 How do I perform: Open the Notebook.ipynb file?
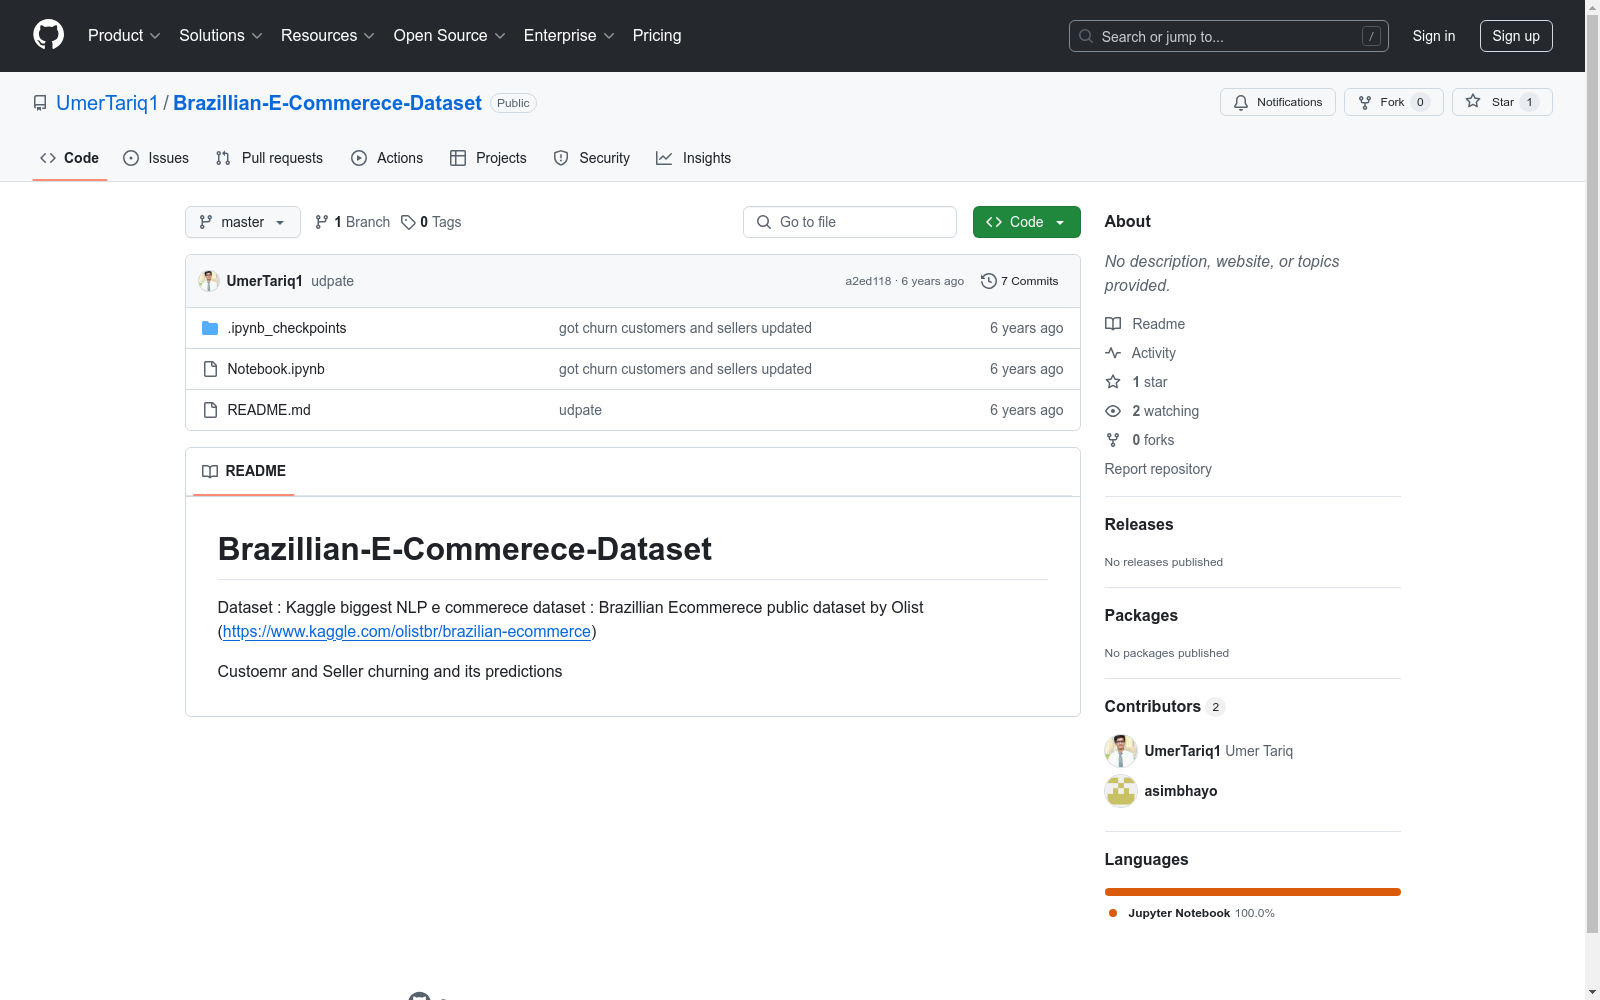coord(276,369)
